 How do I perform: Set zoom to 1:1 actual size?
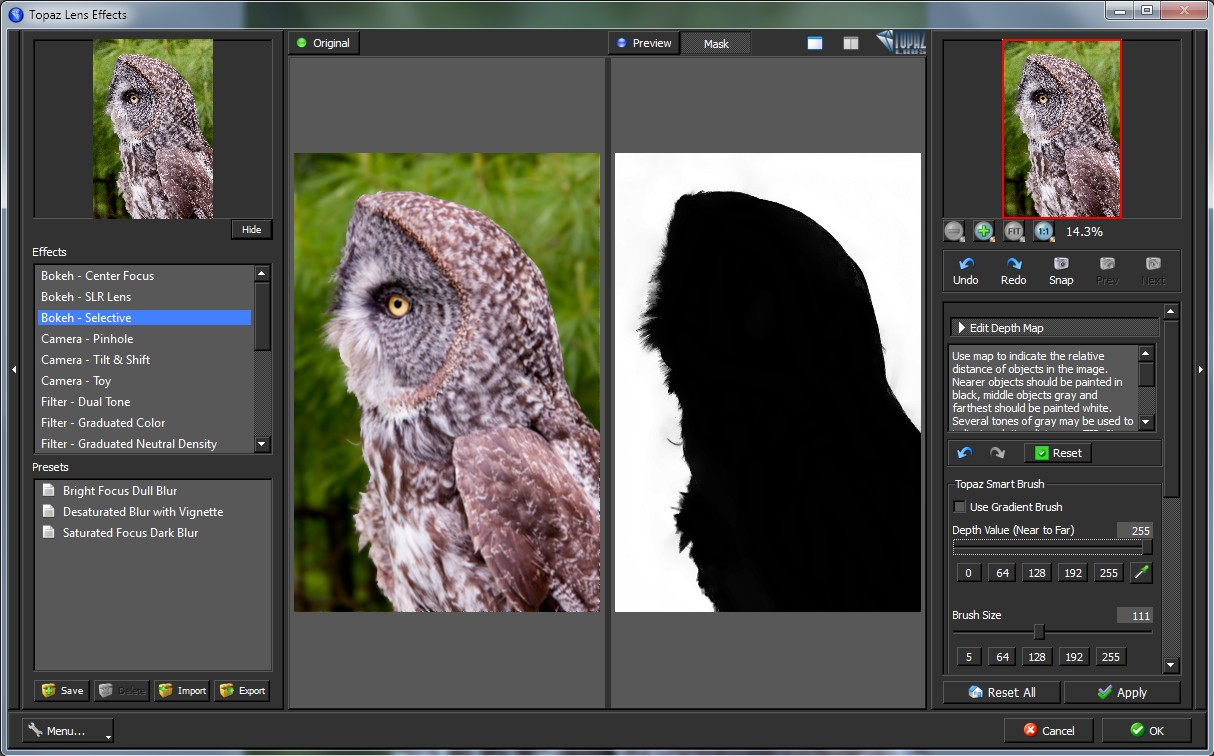tap(1044, 231)
